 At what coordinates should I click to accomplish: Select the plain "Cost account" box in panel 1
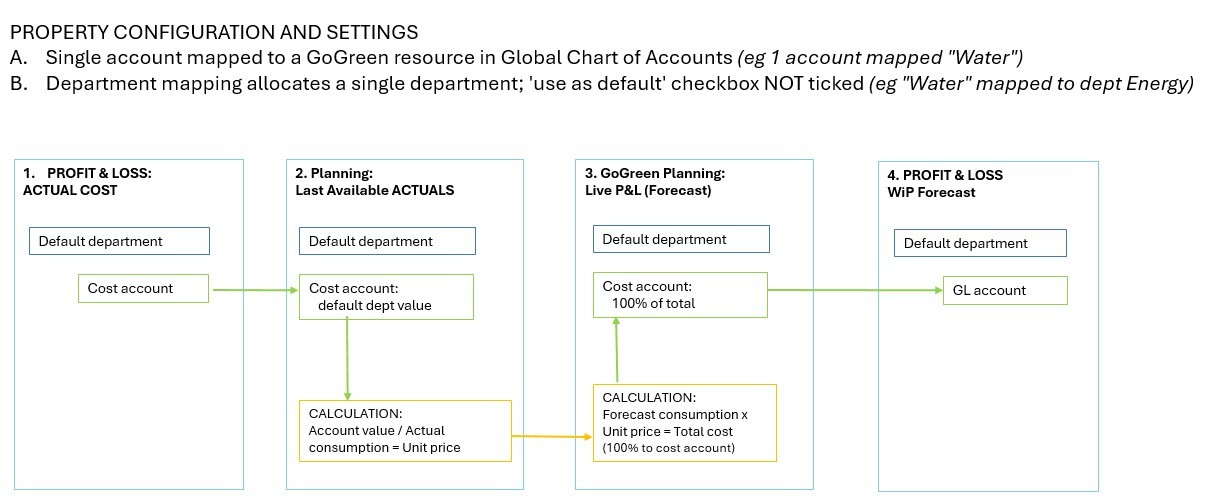point(143,288)
